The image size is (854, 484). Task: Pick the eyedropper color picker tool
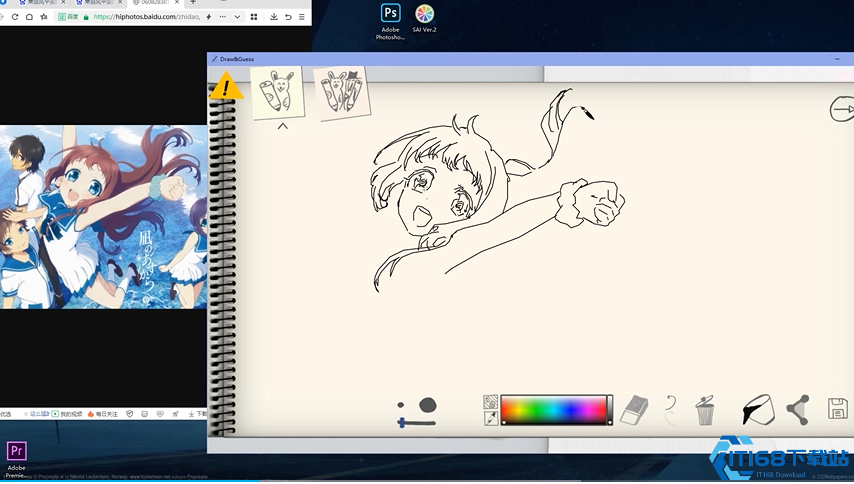(491, 419)
